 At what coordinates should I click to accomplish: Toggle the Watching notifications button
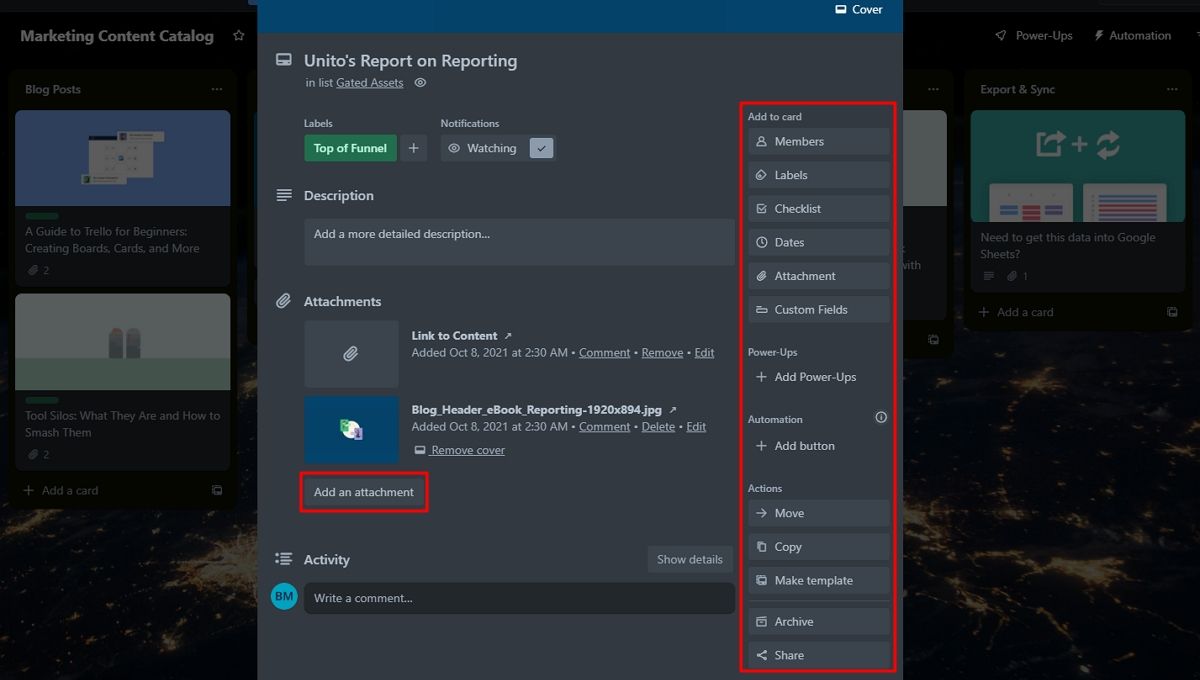(482, 148)
